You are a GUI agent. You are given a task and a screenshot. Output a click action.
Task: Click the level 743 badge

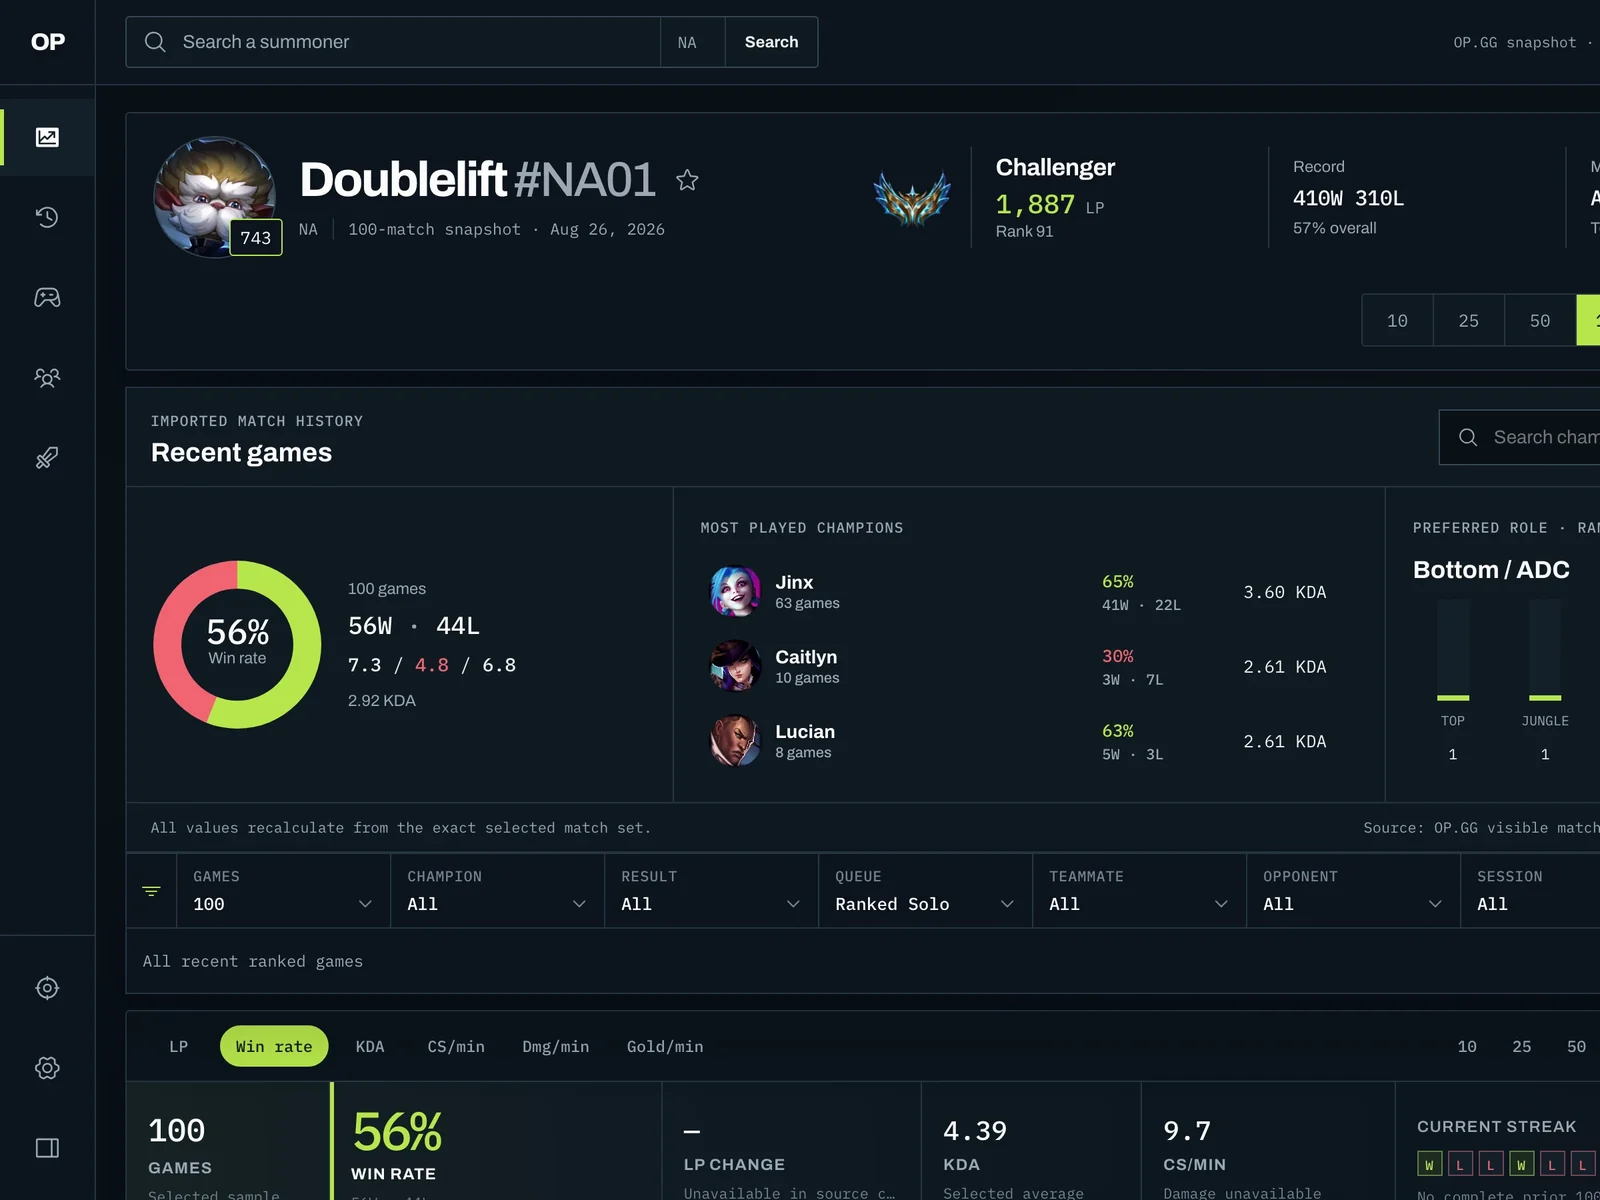click(256, 237)
